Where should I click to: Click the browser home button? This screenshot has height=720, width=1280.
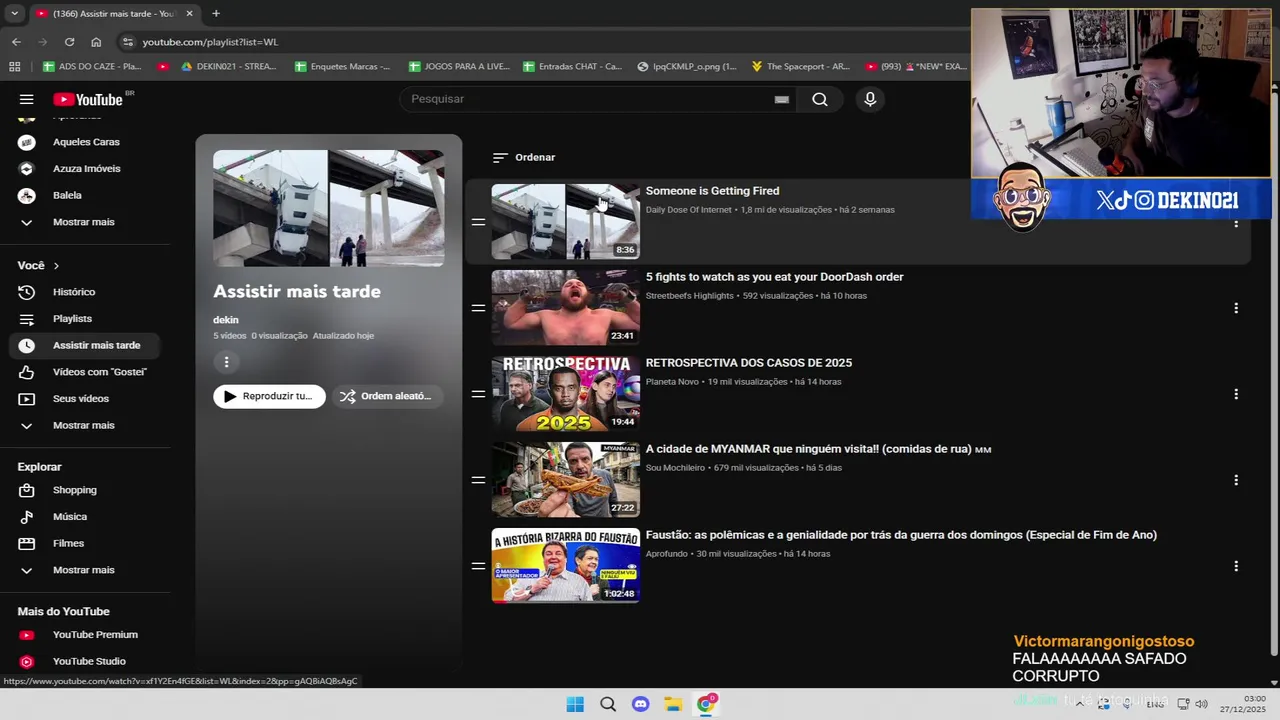96,42
